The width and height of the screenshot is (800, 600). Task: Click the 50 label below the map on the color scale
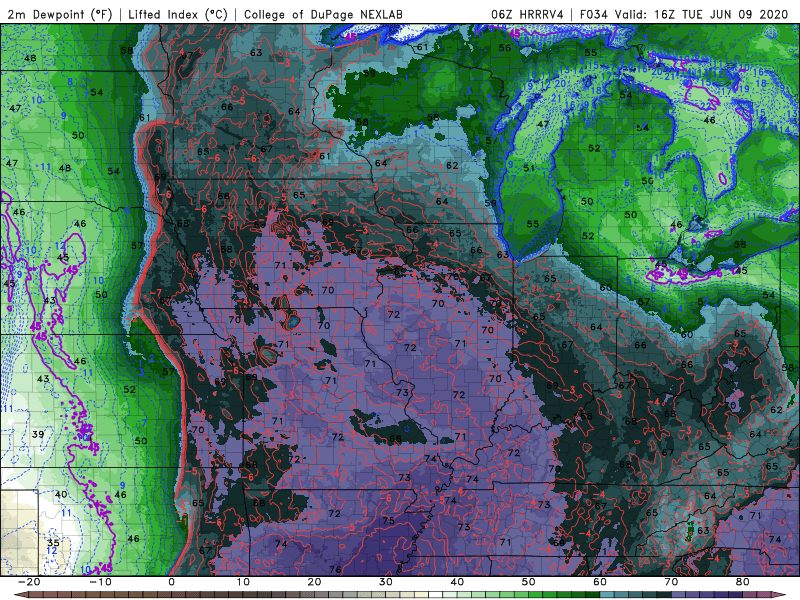(x=529, y=582)
